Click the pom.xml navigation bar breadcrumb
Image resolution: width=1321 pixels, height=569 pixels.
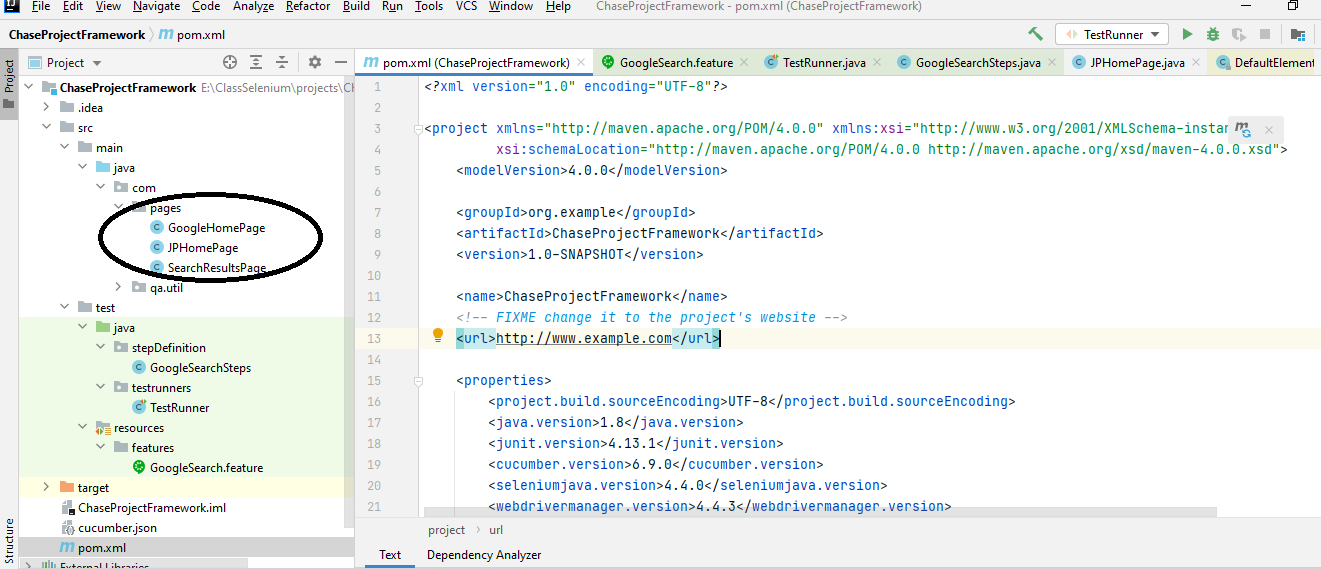194,34
